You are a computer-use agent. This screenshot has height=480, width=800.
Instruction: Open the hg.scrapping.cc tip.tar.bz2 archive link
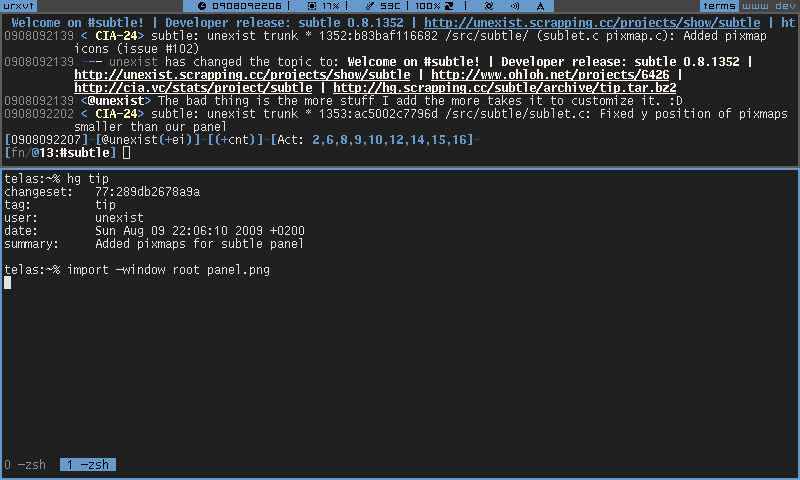tap(504, 88)
